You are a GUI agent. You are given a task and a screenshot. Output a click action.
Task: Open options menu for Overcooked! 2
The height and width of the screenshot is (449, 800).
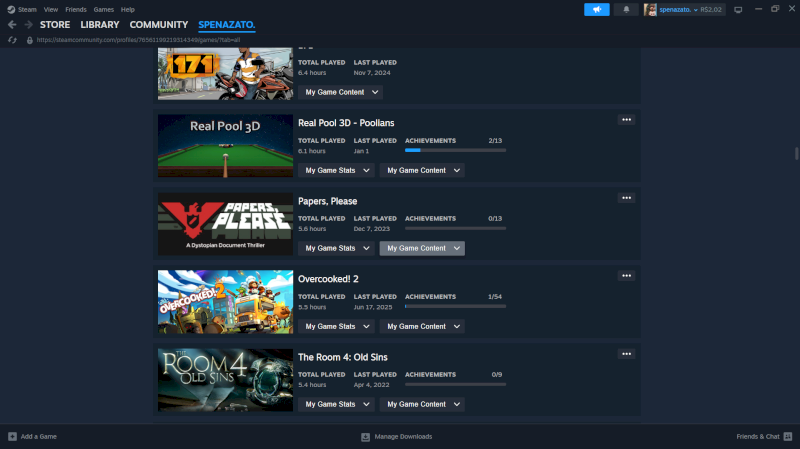[x=626, y=276]
